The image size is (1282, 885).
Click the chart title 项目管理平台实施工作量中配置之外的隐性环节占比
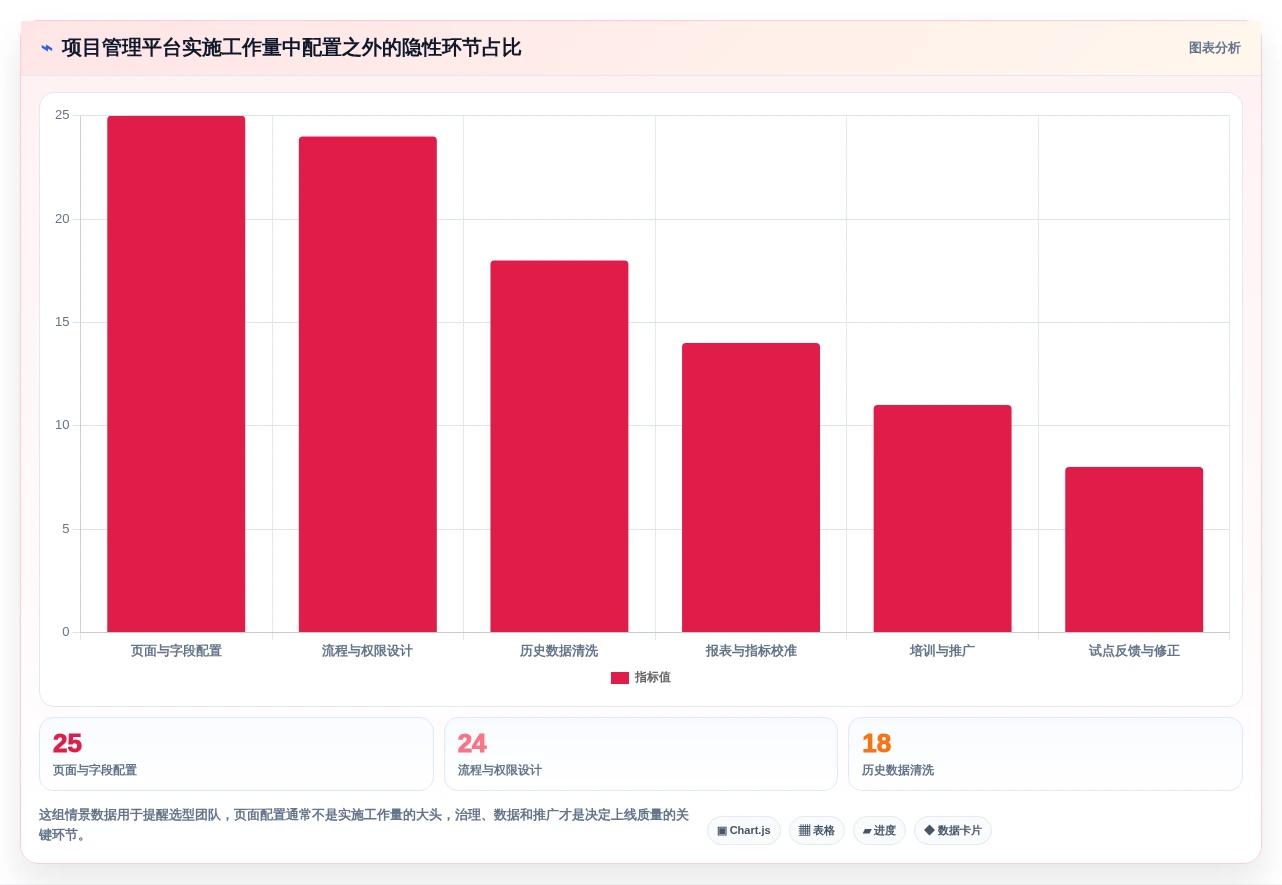point(291,48)
